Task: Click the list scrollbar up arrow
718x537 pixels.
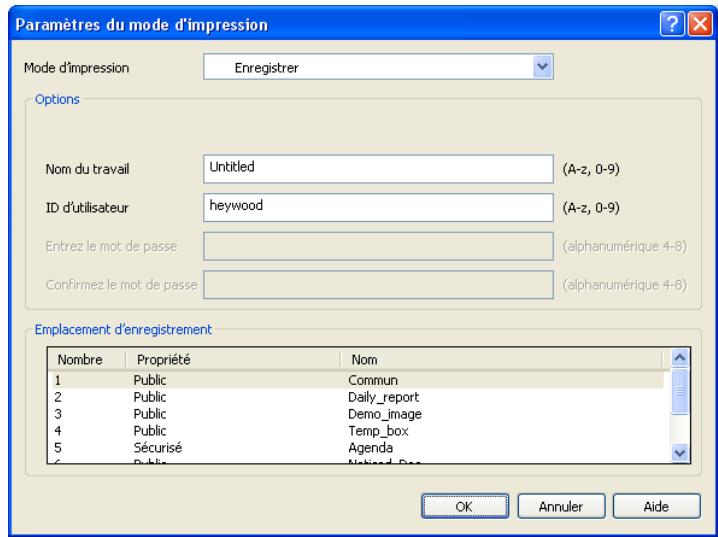Action: point(680,358)
